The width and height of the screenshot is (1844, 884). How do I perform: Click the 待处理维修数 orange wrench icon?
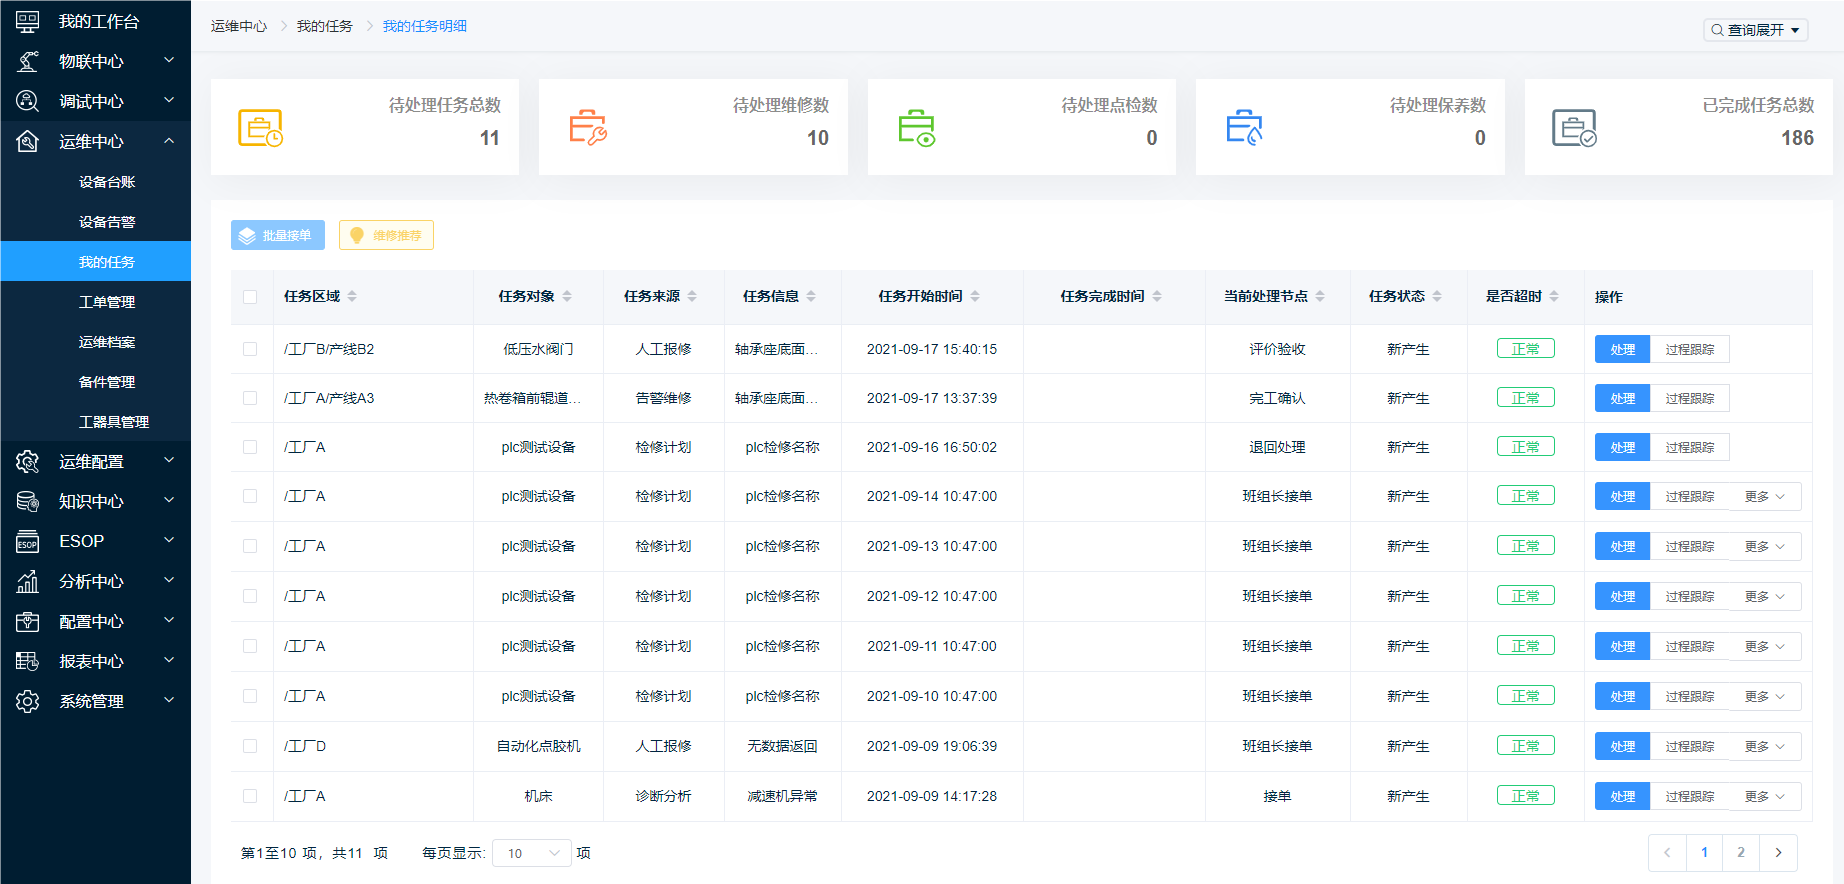(588, 128)
